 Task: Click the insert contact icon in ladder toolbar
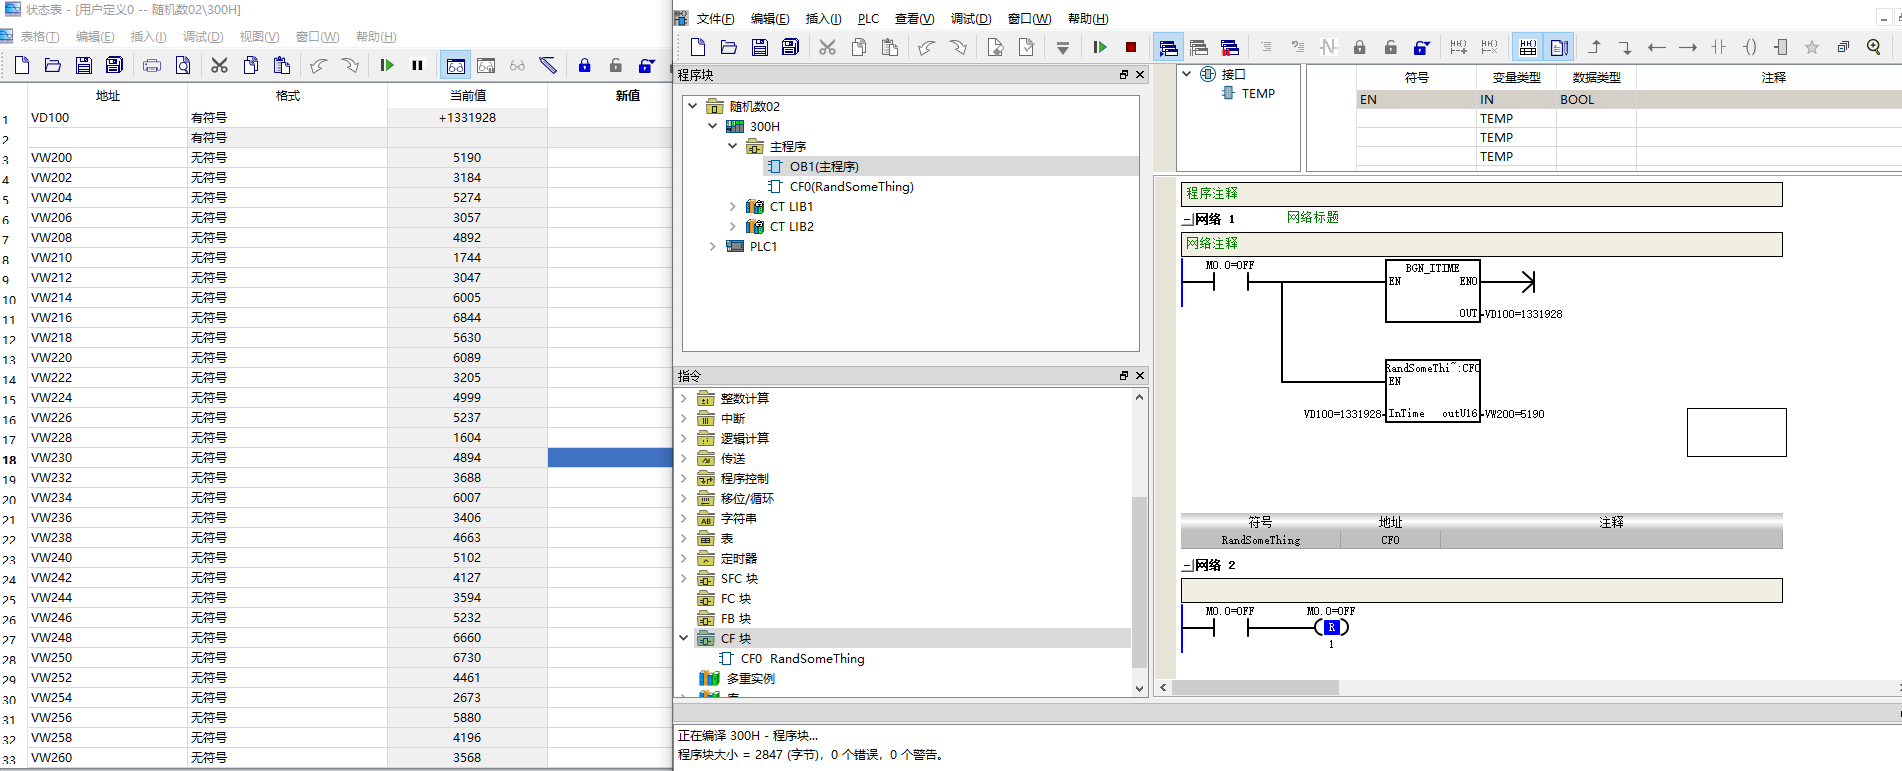[x=1718, y=47]
